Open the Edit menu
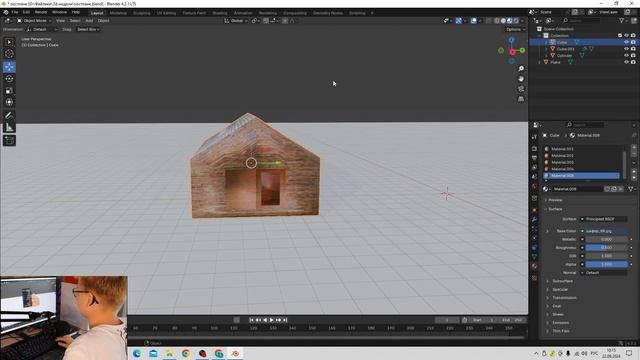 pos(26,12)
